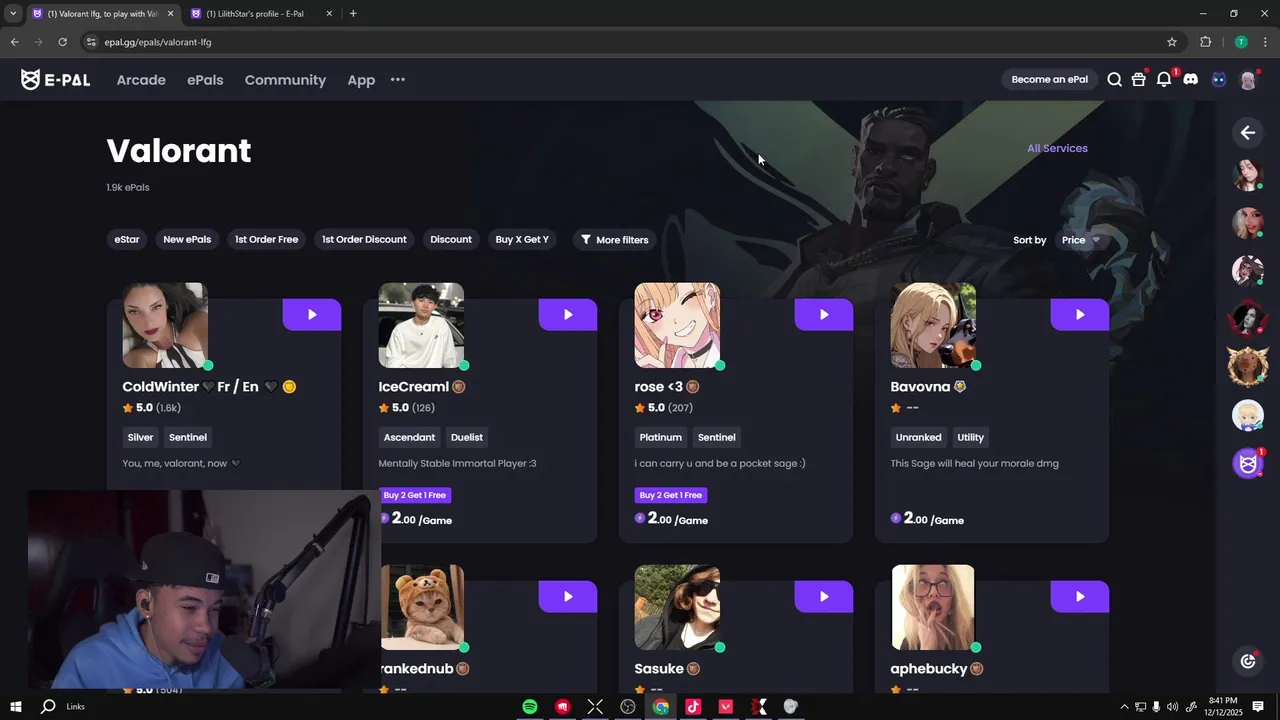Open the ePals menu

coord(205,80)
